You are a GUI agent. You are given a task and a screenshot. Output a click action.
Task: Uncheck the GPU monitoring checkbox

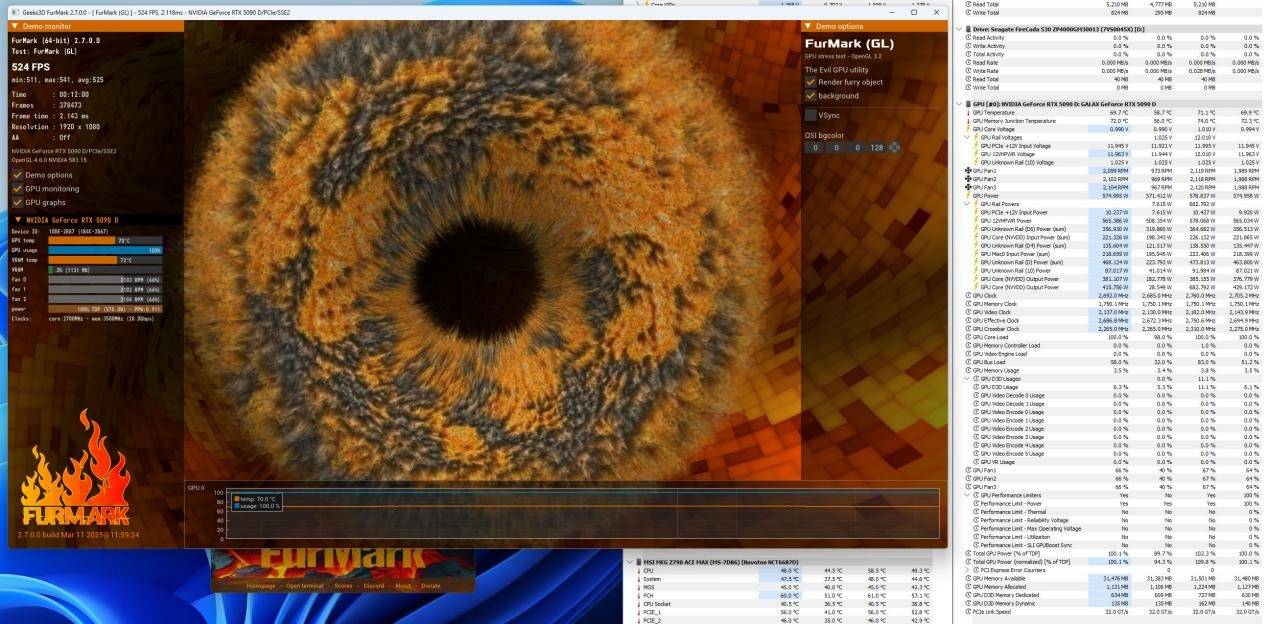pos(17,188)
